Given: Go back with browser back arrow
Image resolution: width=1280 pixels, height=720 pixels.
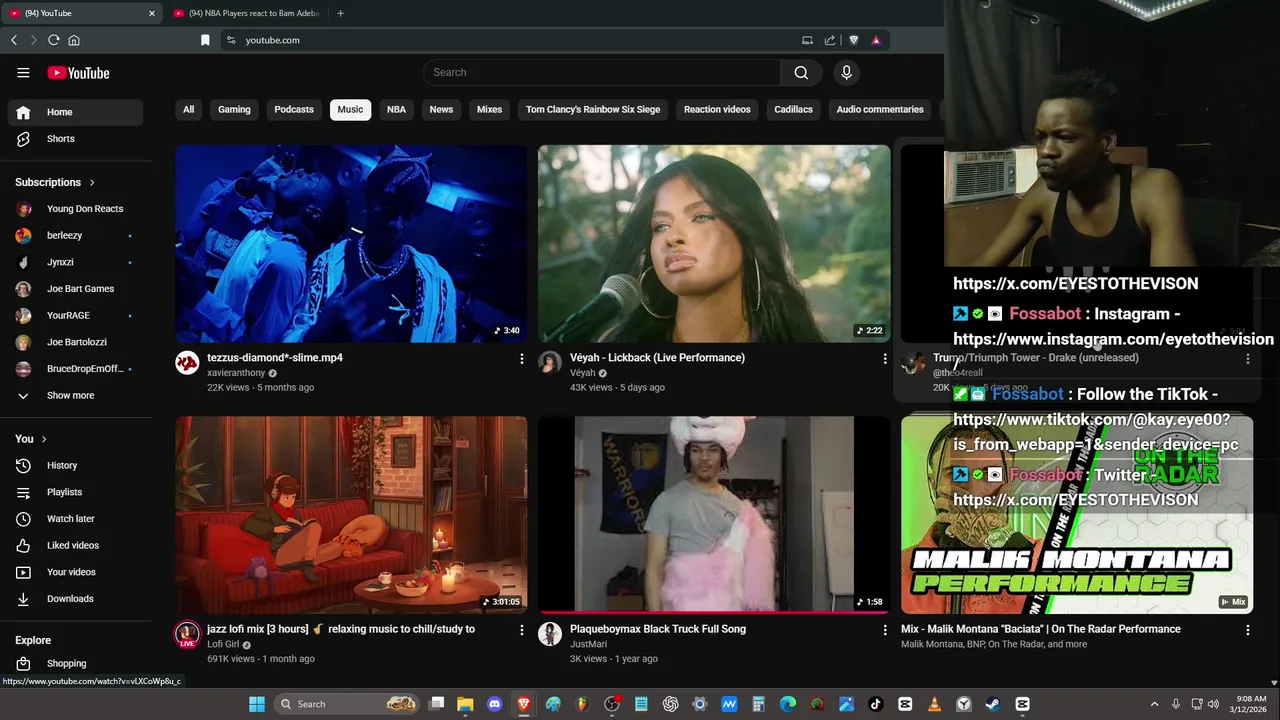Looking at the screenshot, I should point(14,40).
